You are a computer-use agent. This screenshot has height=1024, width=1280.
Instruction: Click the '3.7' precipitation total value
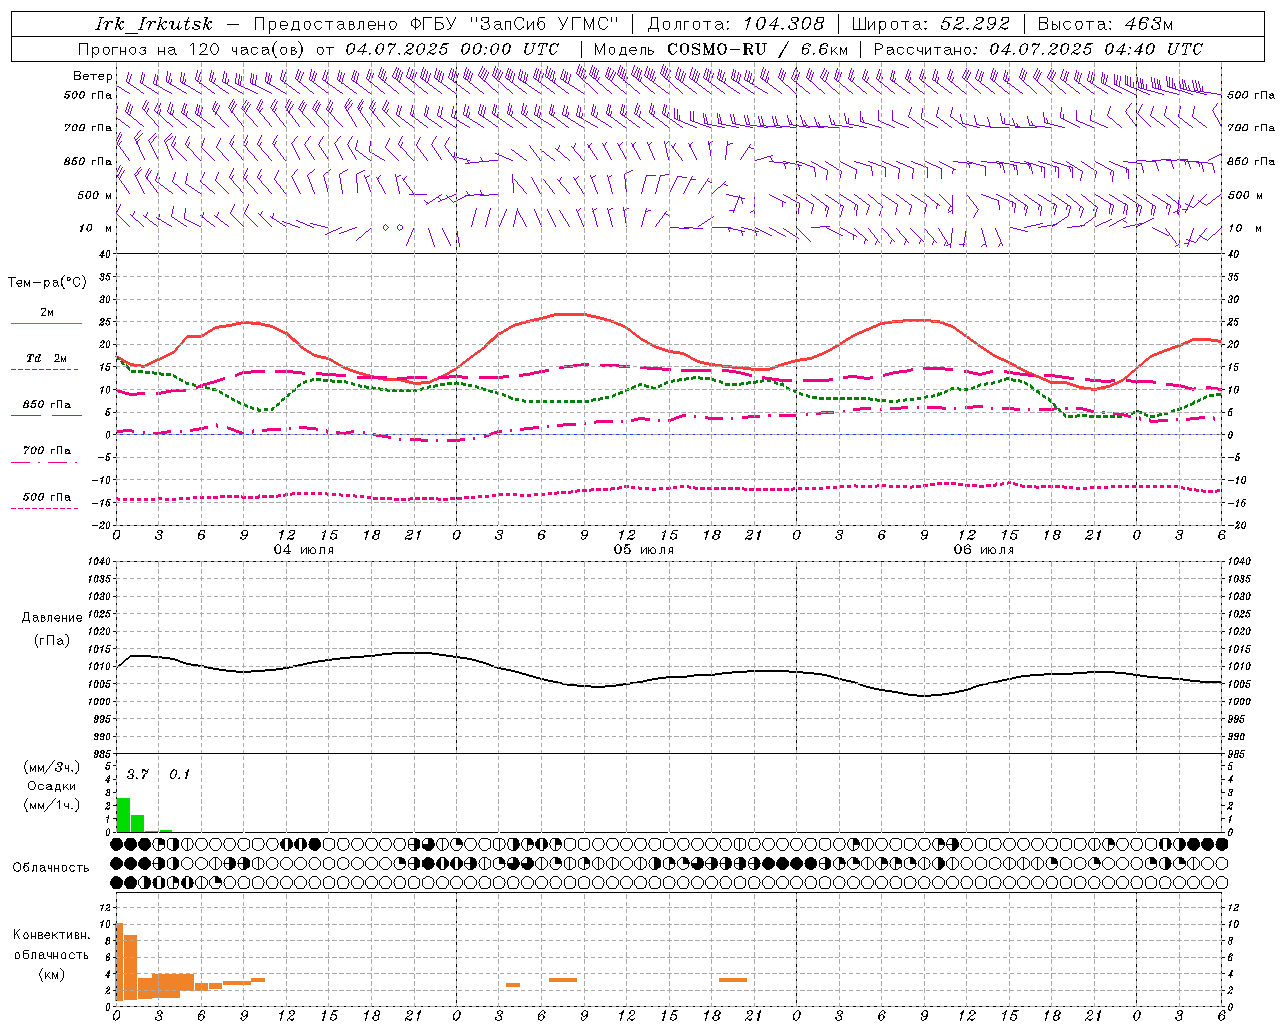coord(138,774)
